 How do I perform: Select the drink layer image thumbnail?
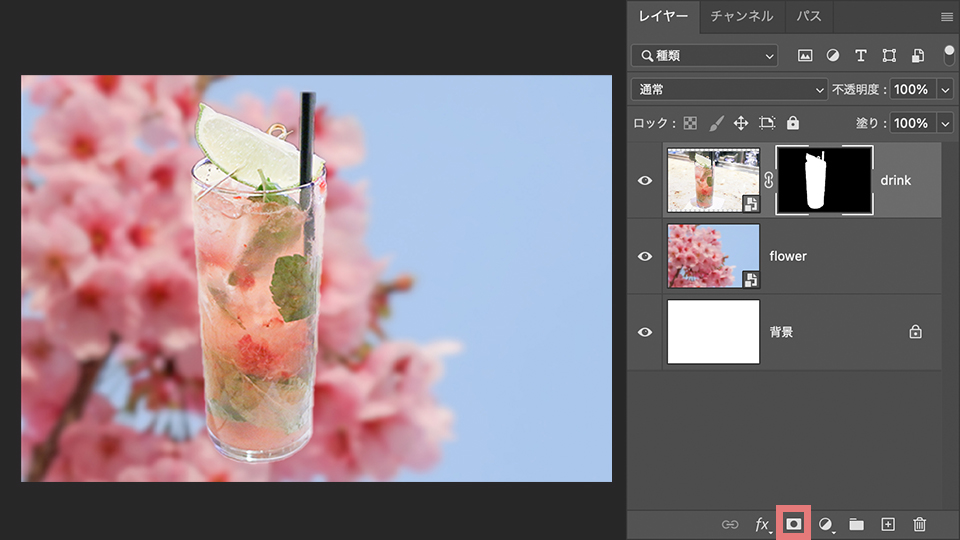(713, 180)
